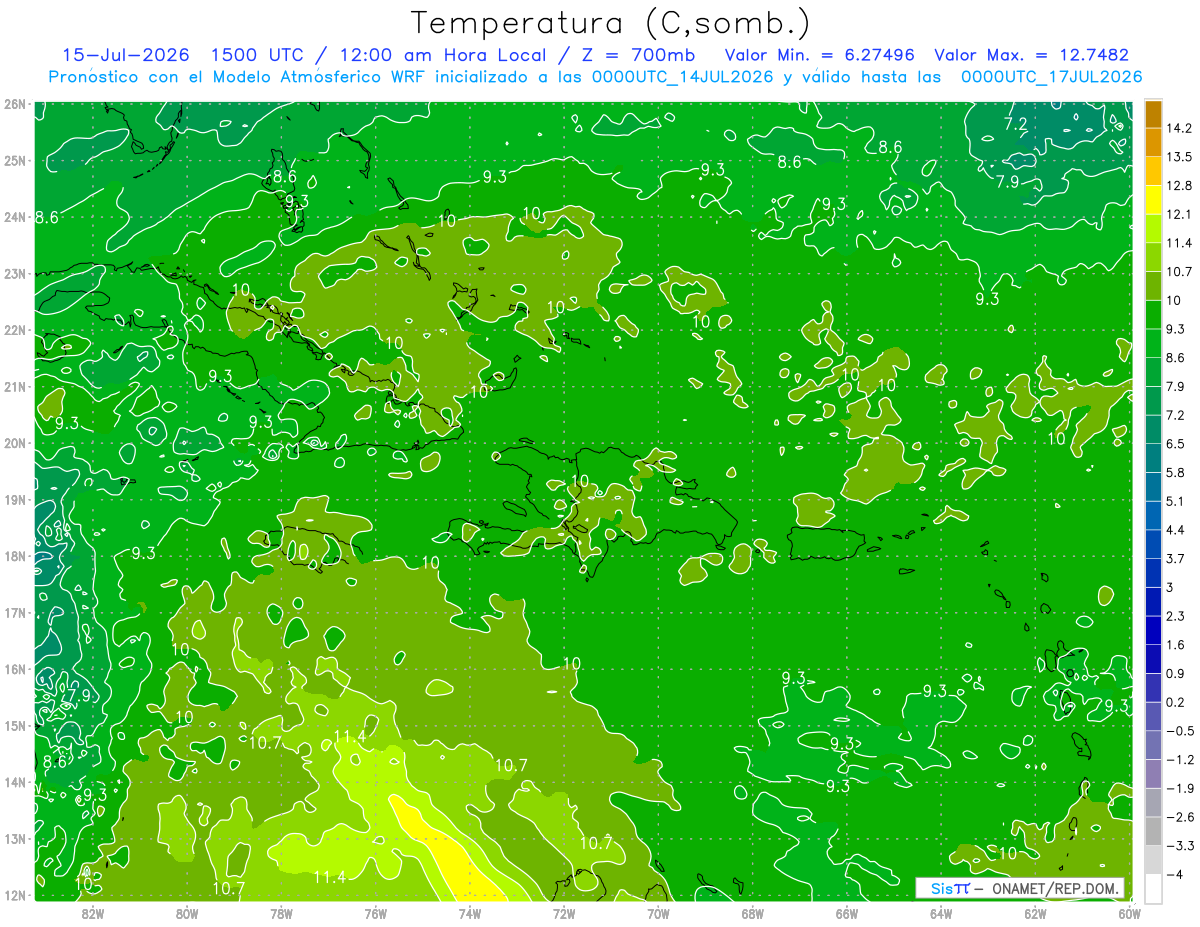Click the "14N" latitude axis label

pos(15,782)
